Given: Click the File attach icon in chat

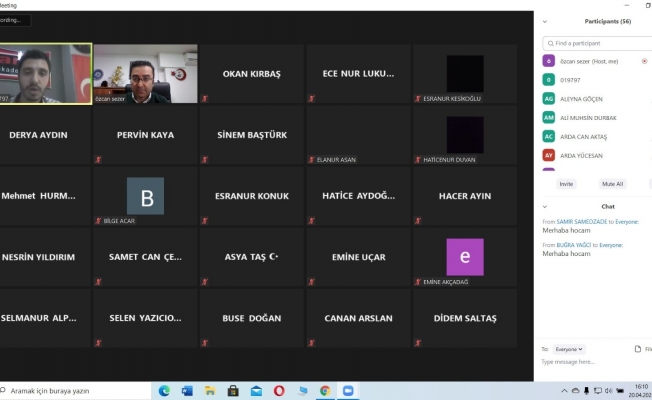Looking at the screenshot, I should point(638,349).
